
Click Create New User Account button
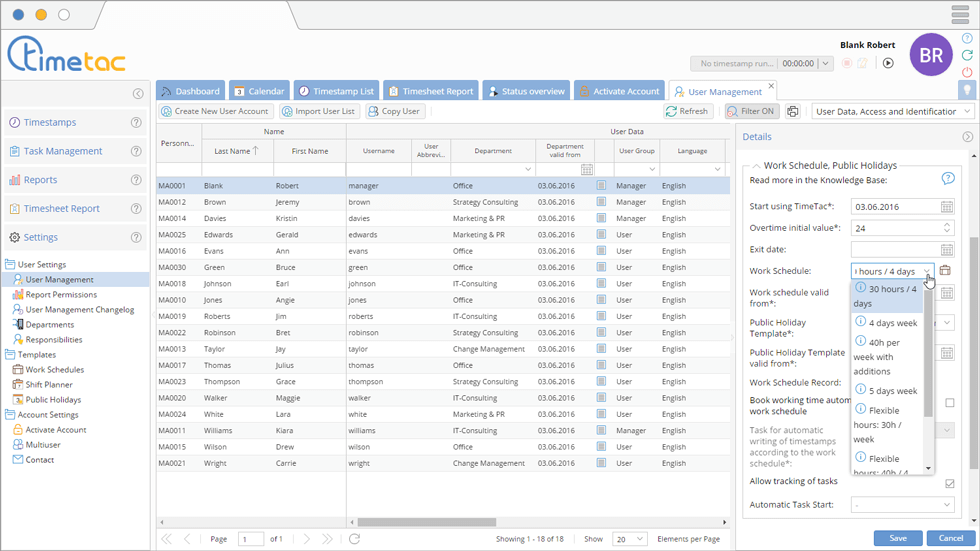215,112
